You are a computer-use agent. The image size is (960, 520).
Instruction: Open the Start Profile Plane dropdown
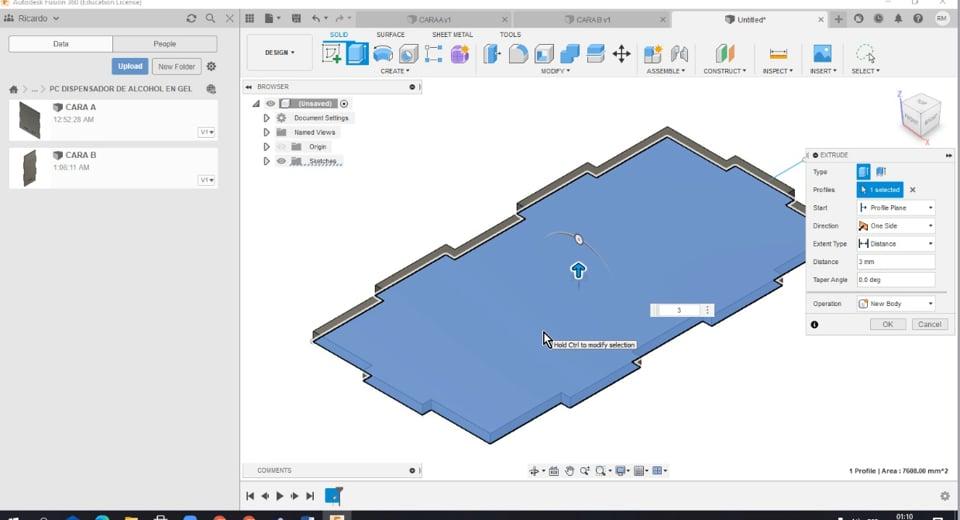tap(896, 208)
